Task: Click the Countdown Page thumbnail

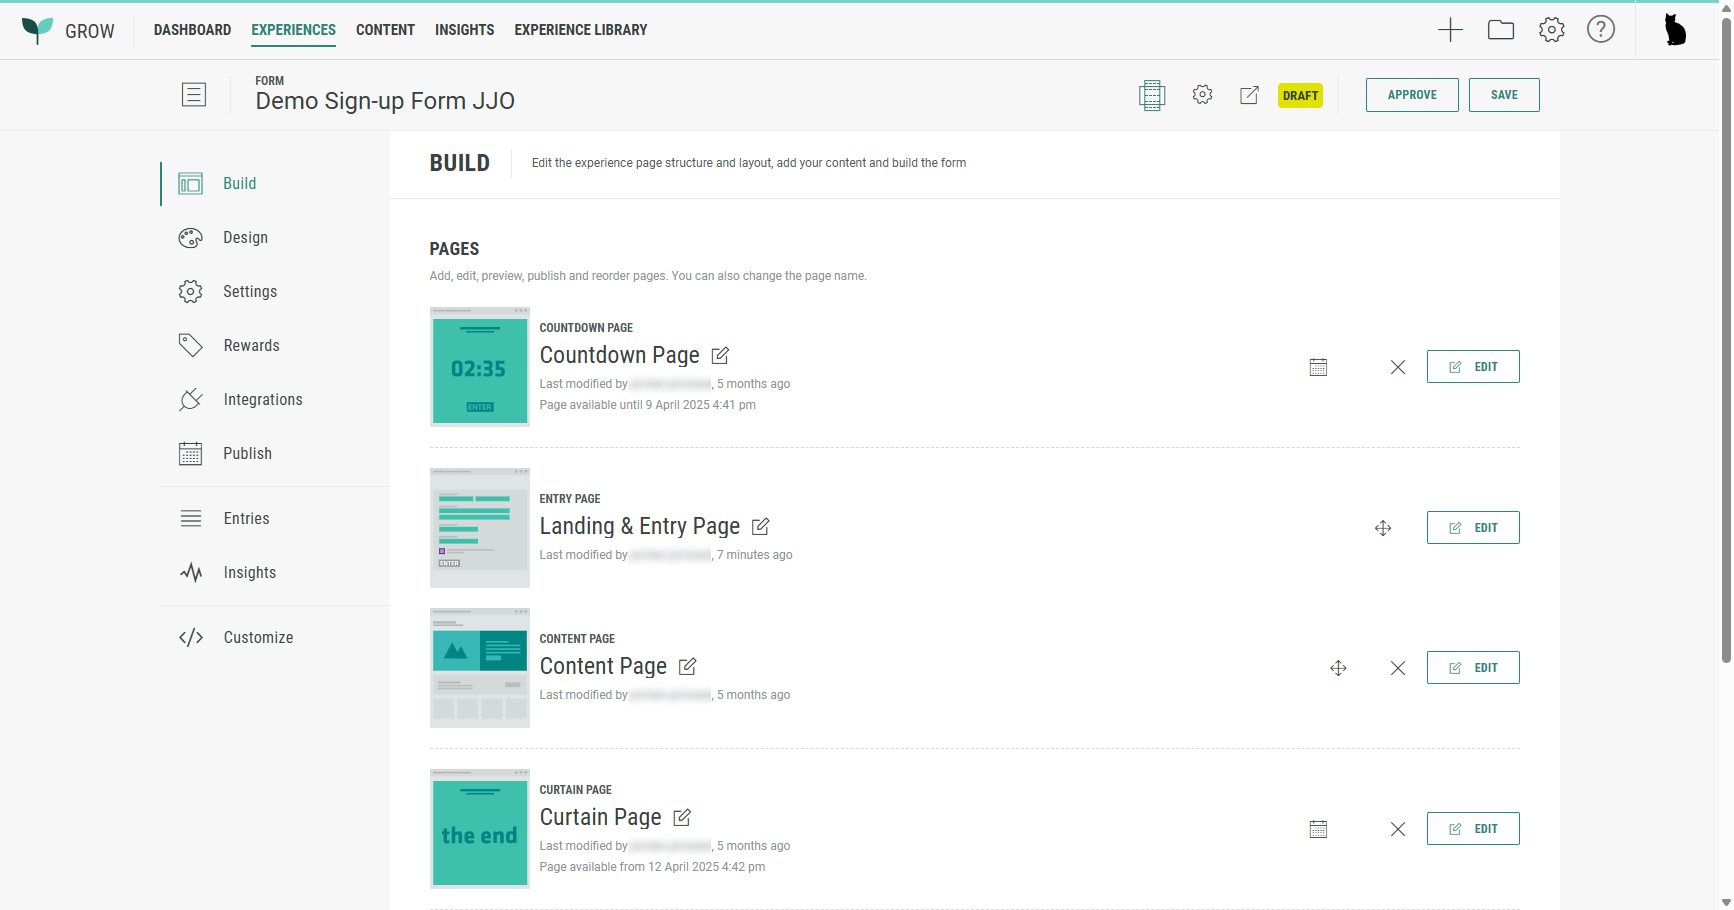Action: [479, 367]
